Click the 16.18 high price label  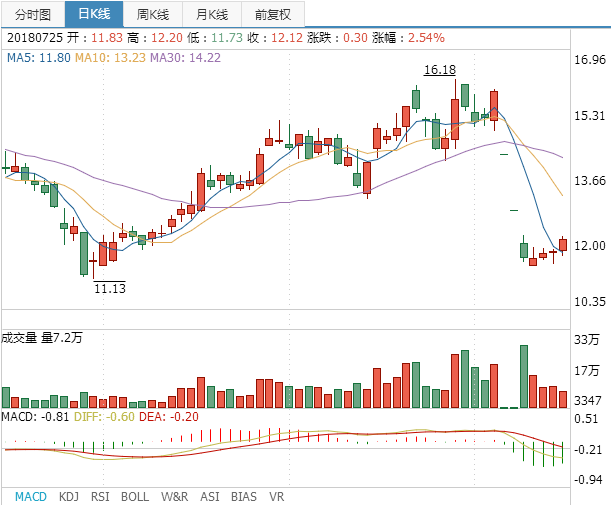[440, 70]
